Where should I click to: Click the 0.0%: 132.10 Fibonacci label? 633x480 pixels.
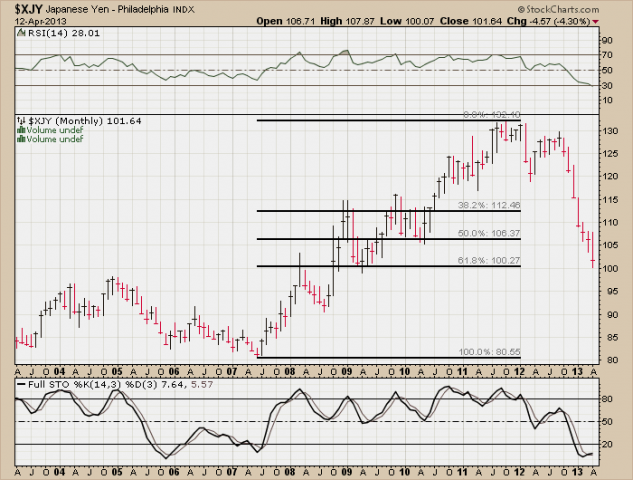[491, 115]
